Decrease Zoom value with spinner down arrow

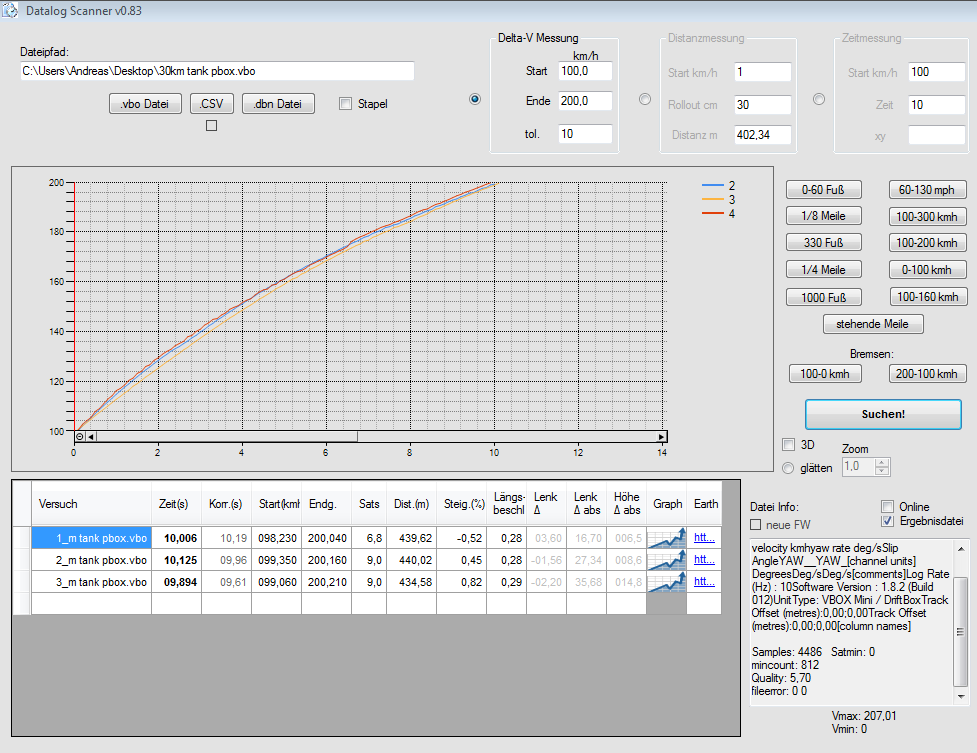tap(881, 471)
